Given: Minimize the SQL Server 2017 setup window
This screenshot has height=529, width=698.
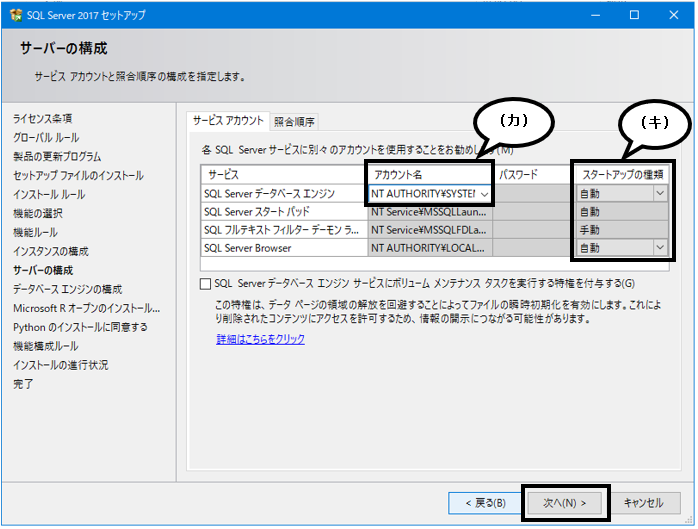Looking at the screenshot, I should [596, 15].
